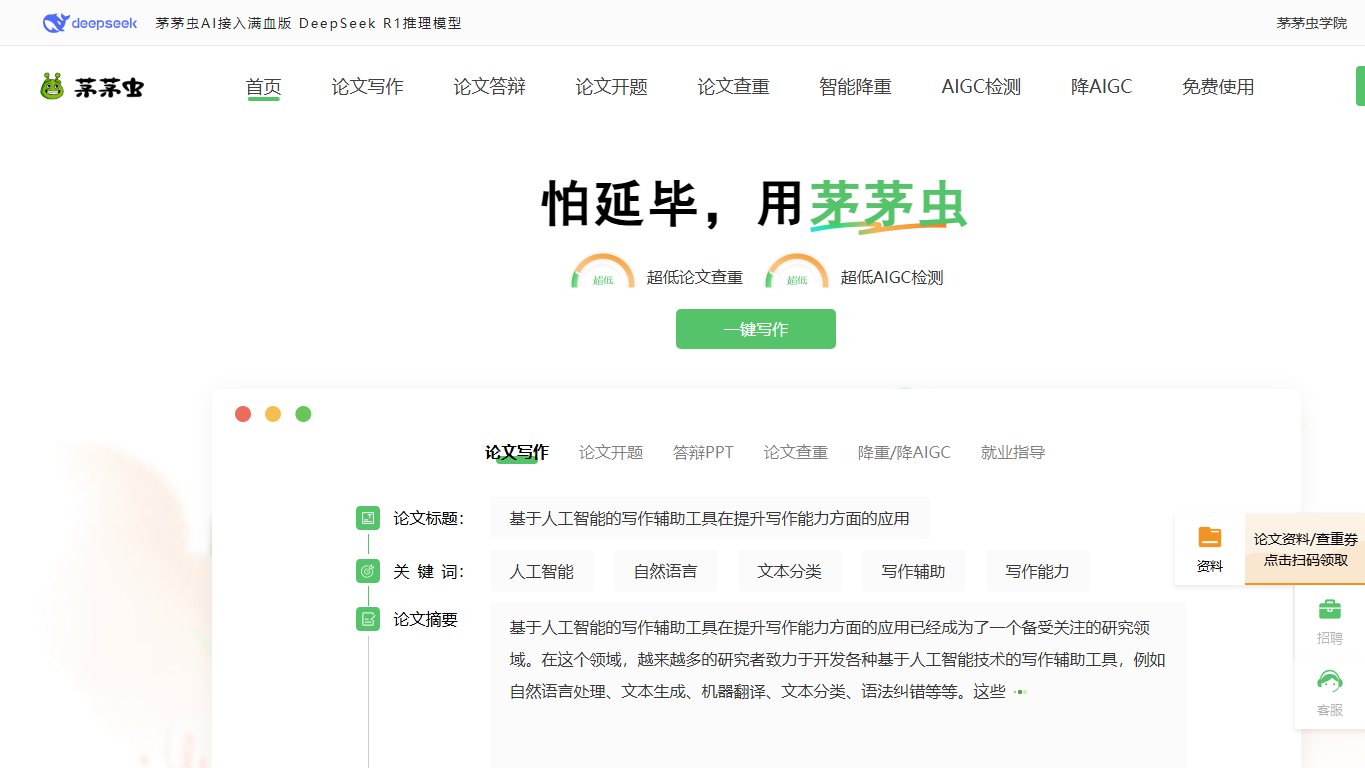
Task: Open the 客服 headset icon
Action: click(1329, 681)
